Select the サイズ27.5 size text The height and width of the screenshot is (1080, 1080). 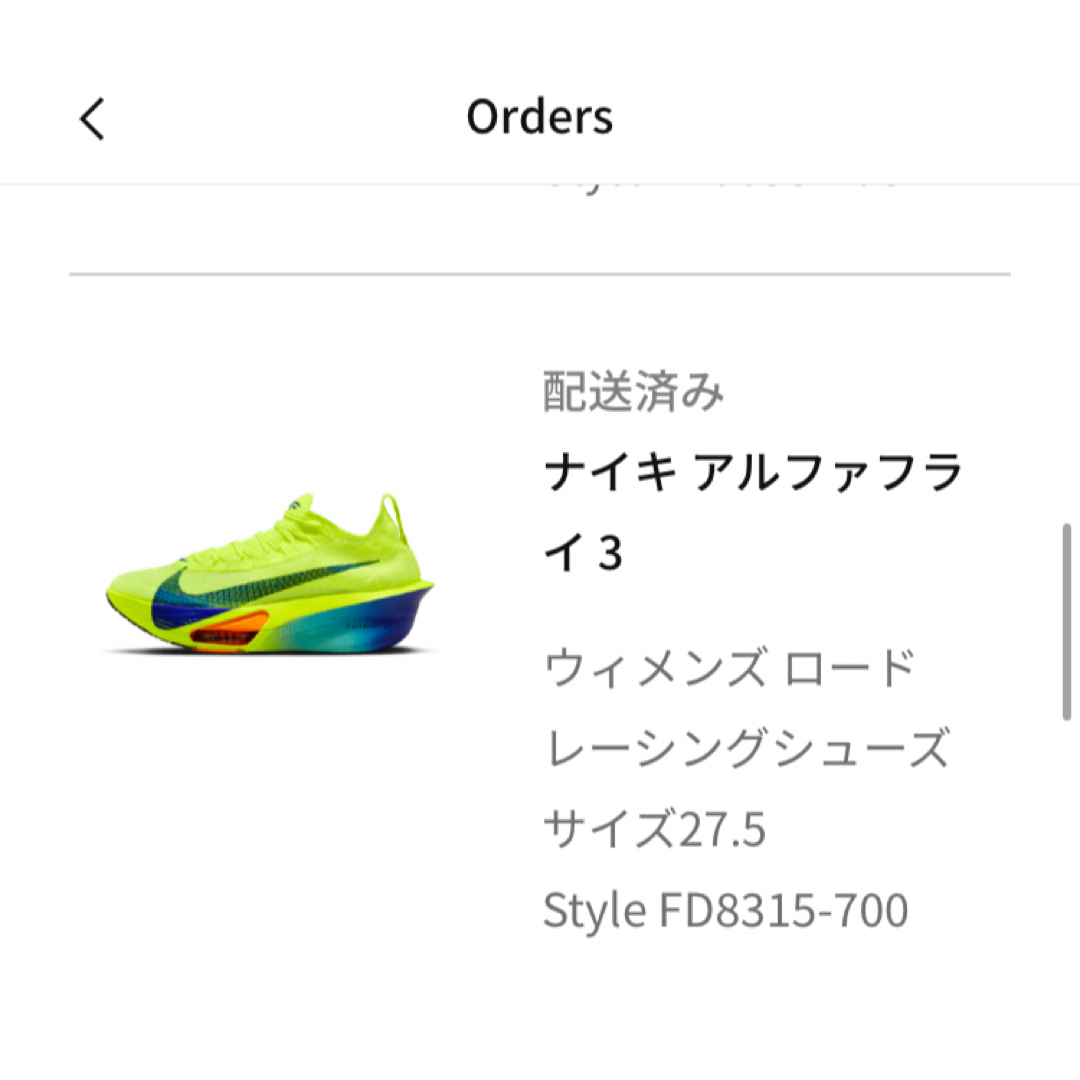click(655, 828)
